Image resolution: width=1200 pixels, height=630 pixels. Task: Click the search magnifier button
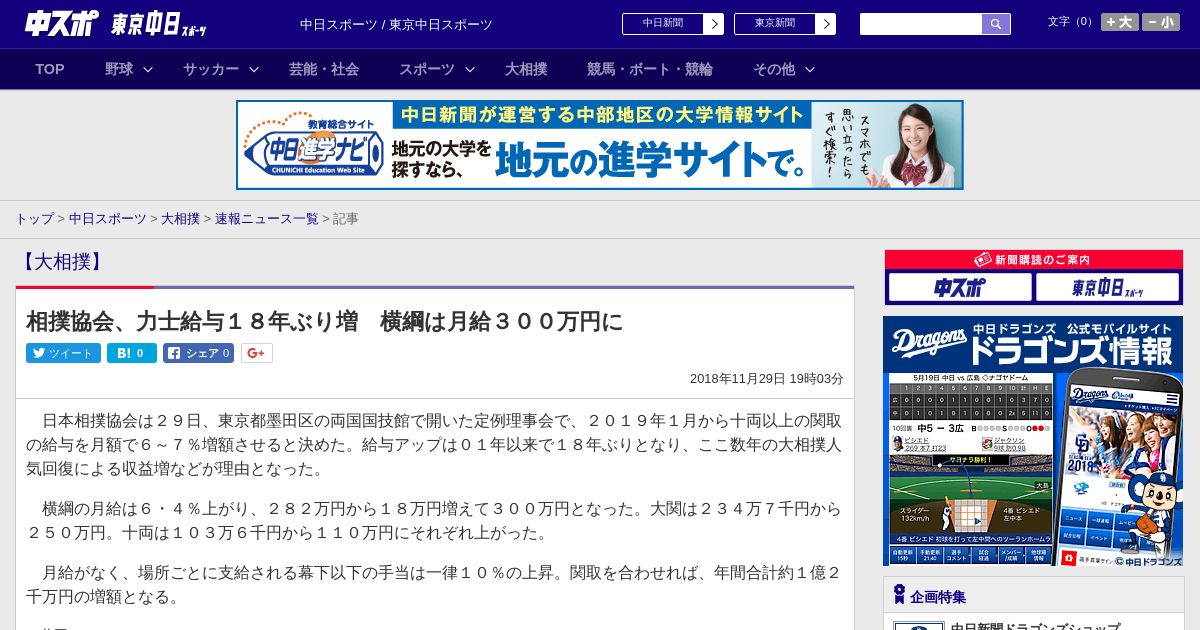point(996,24)
